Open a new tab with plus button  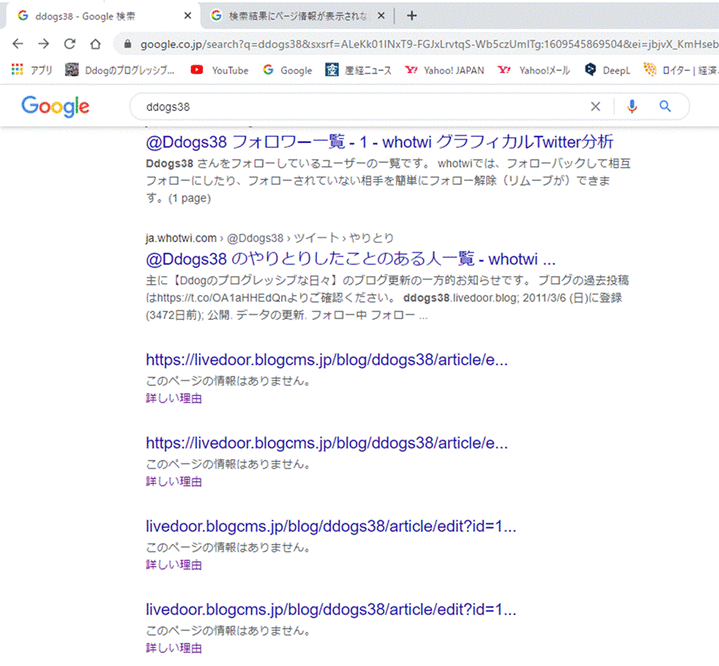click(x=412, y=16)
